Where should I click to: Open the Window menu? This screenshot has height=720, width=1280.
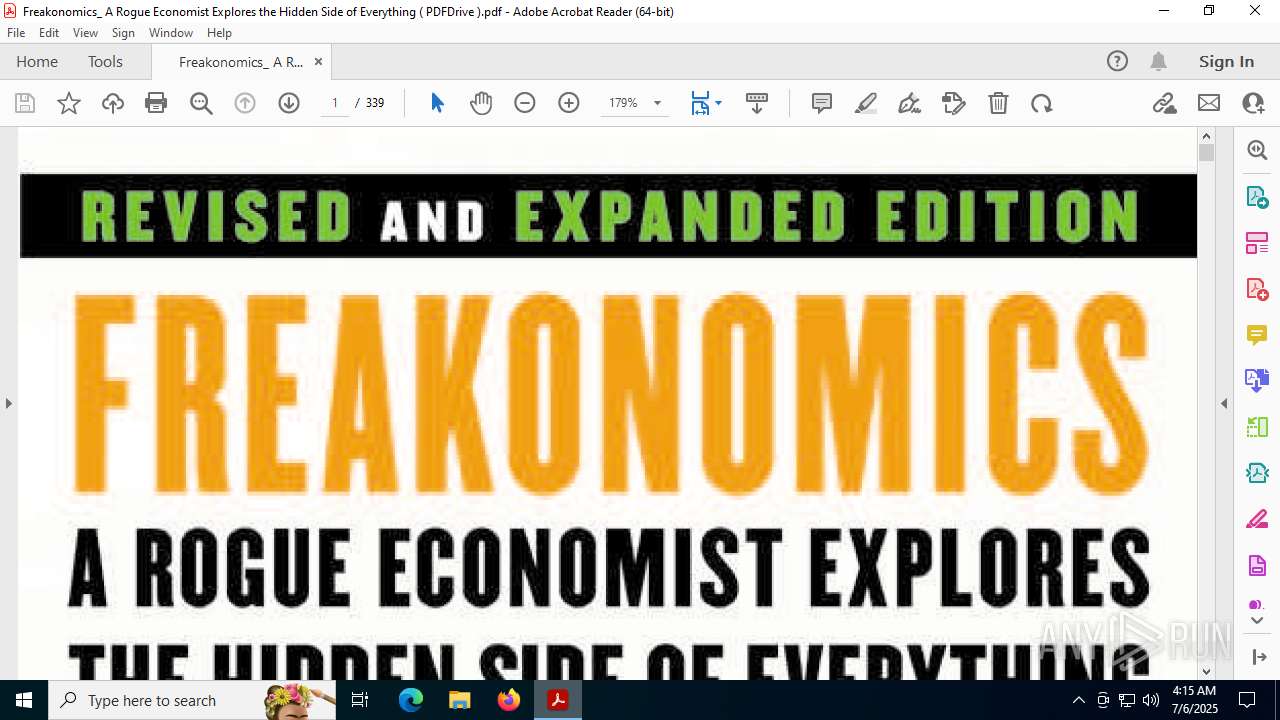click(171, 33)
